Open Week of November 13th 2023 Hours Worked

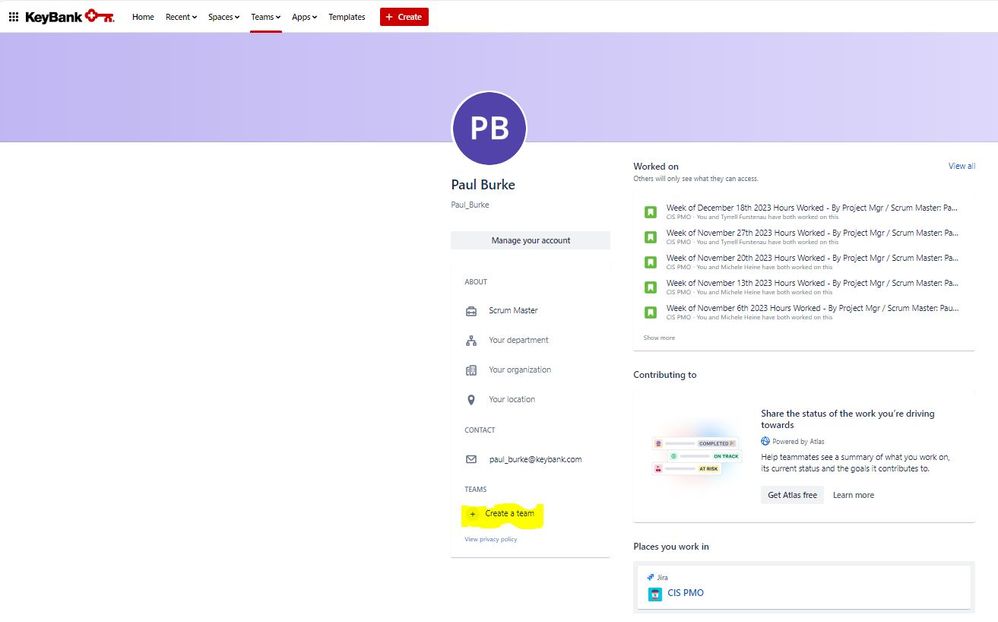(812, 283)
